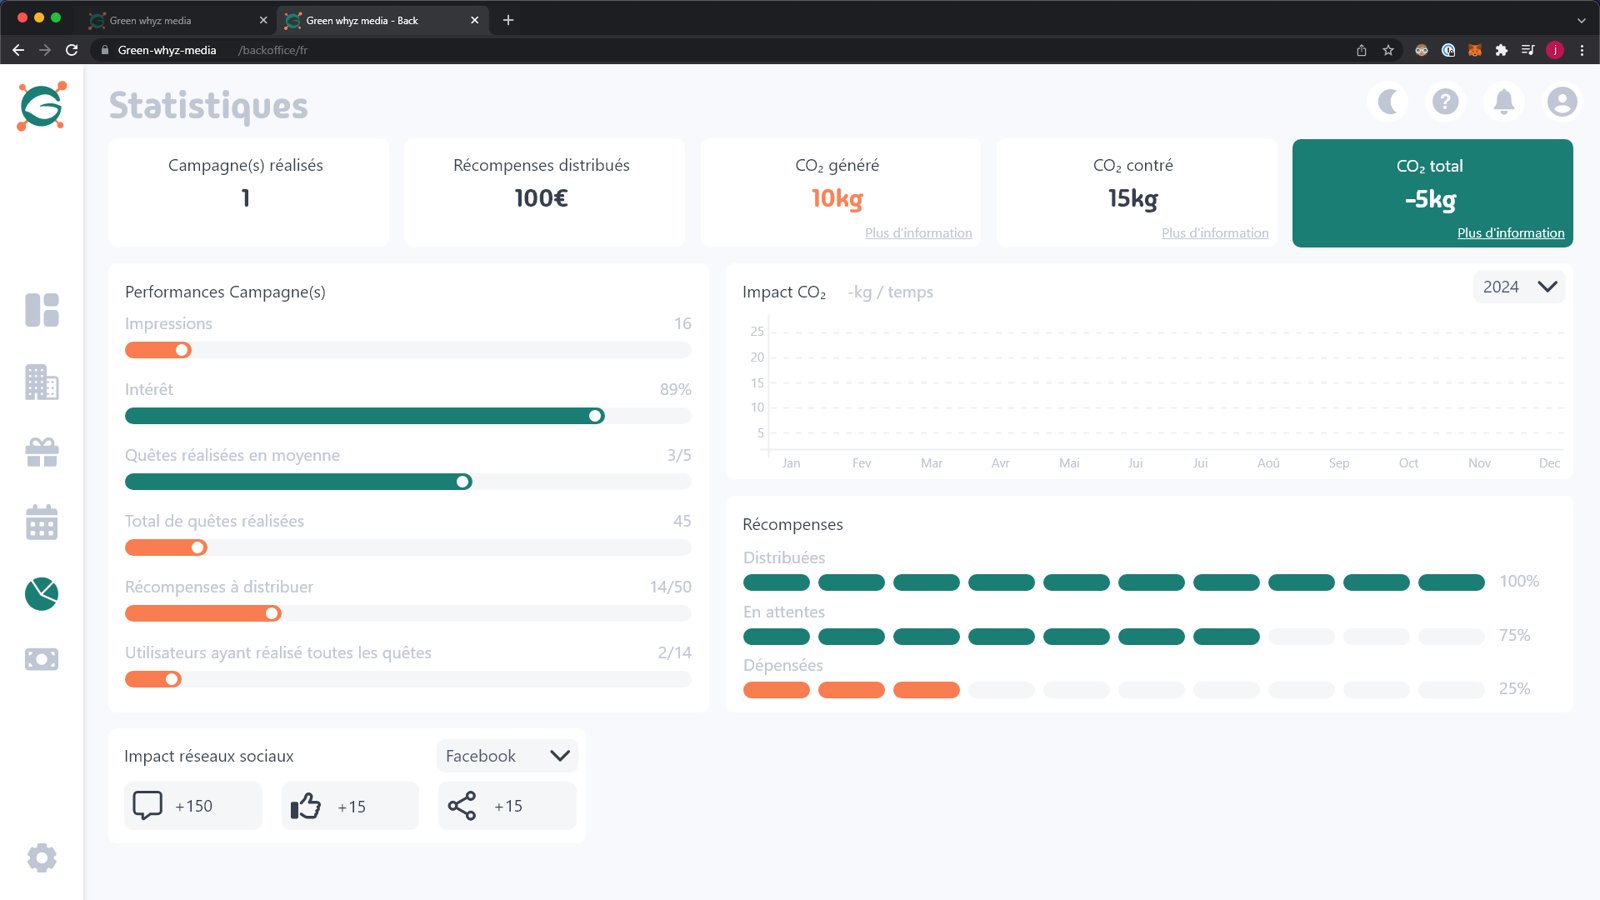The height and width of the screenshot is (900, 1600).
Task: Click the 10kg CO₂ généré value
Action: (x=837, y=199)
